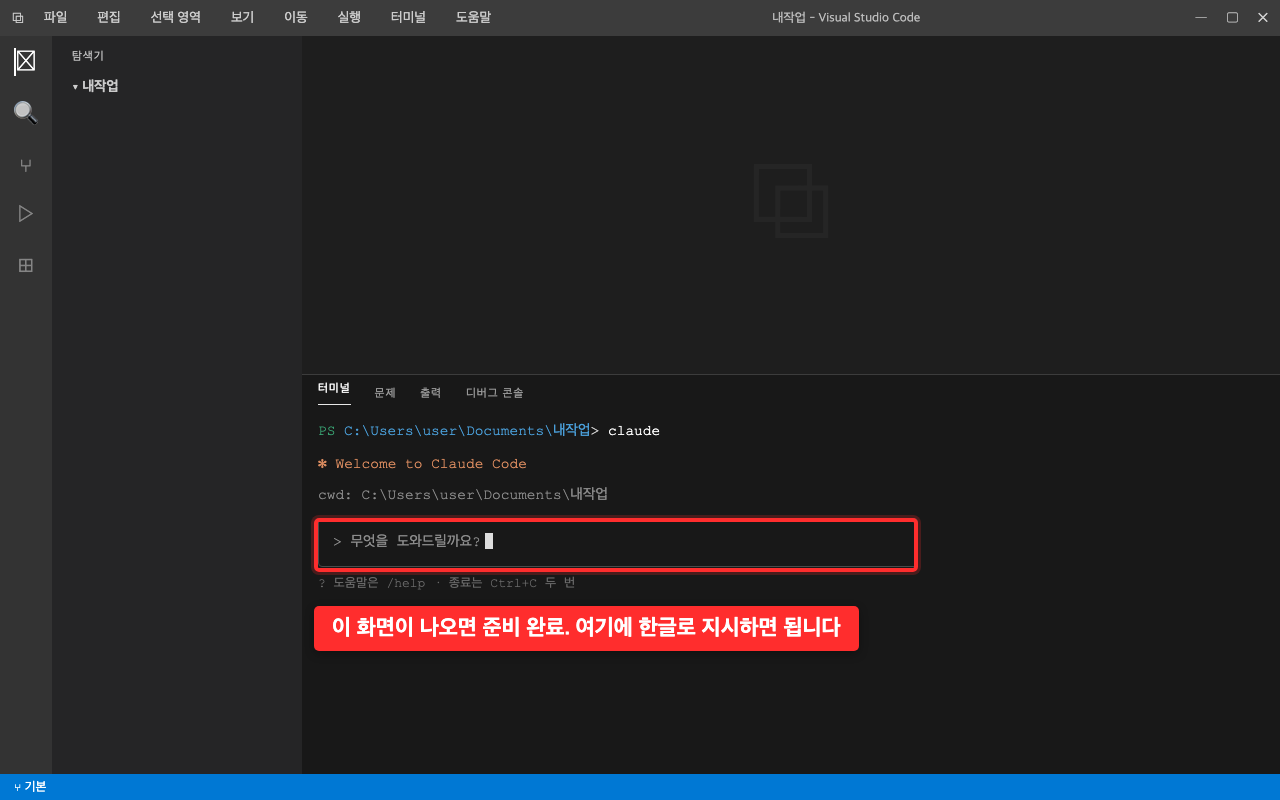This screenshot has height=800, width=1280.
Task: Click the PowerShell prompt line with claude
Action: (x=489, y=431)
